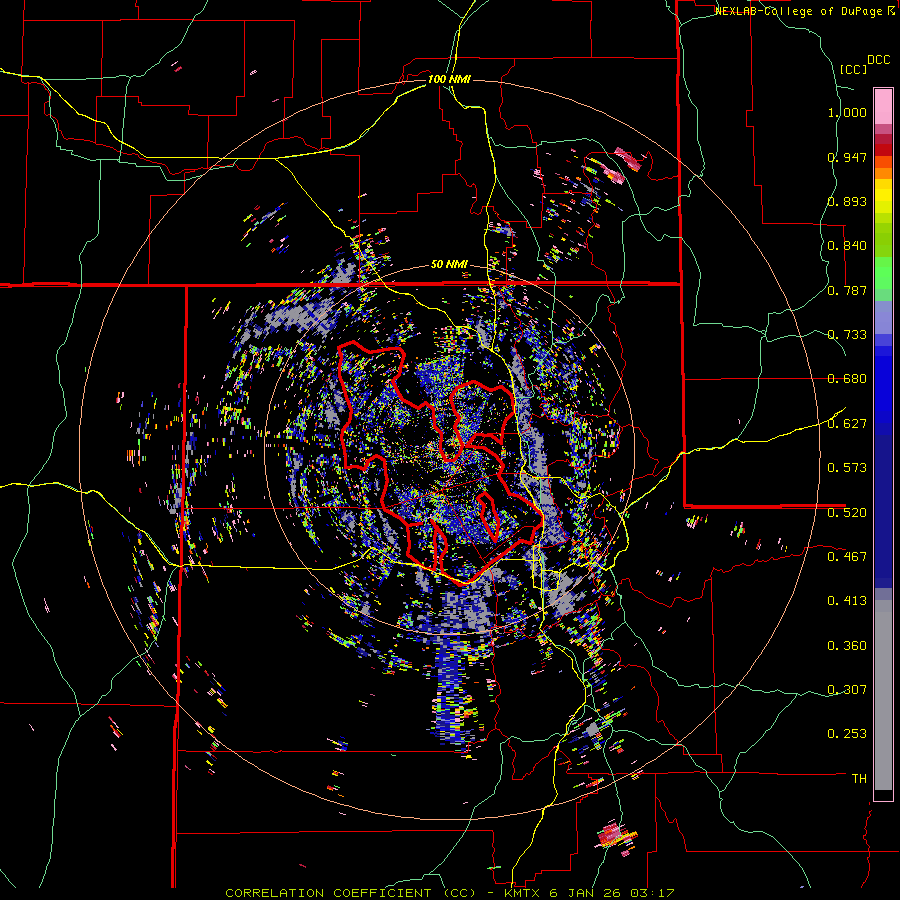Click the 0.947 legend value
Image resolution: width=900 pixels, height=900 pixels.
[x=847, y=157]
